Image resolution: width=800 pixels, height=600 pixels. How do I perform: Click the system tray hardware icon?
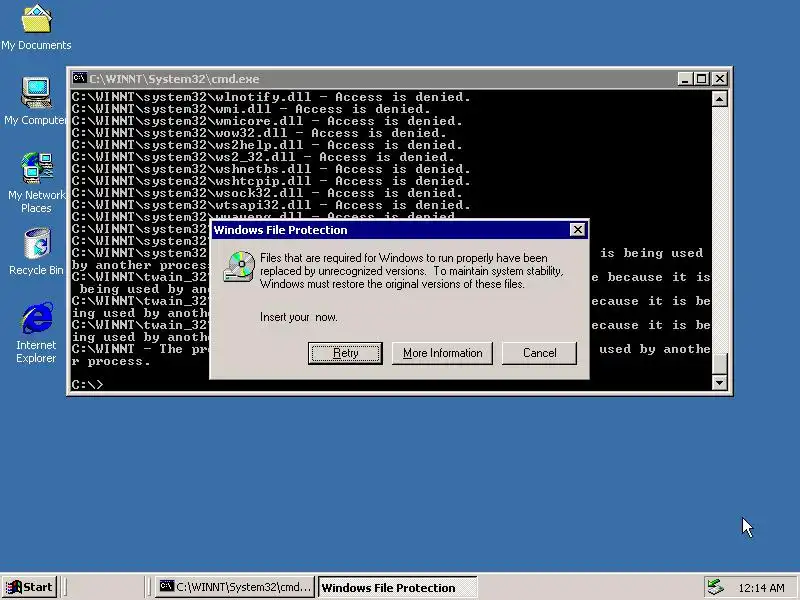715,587
